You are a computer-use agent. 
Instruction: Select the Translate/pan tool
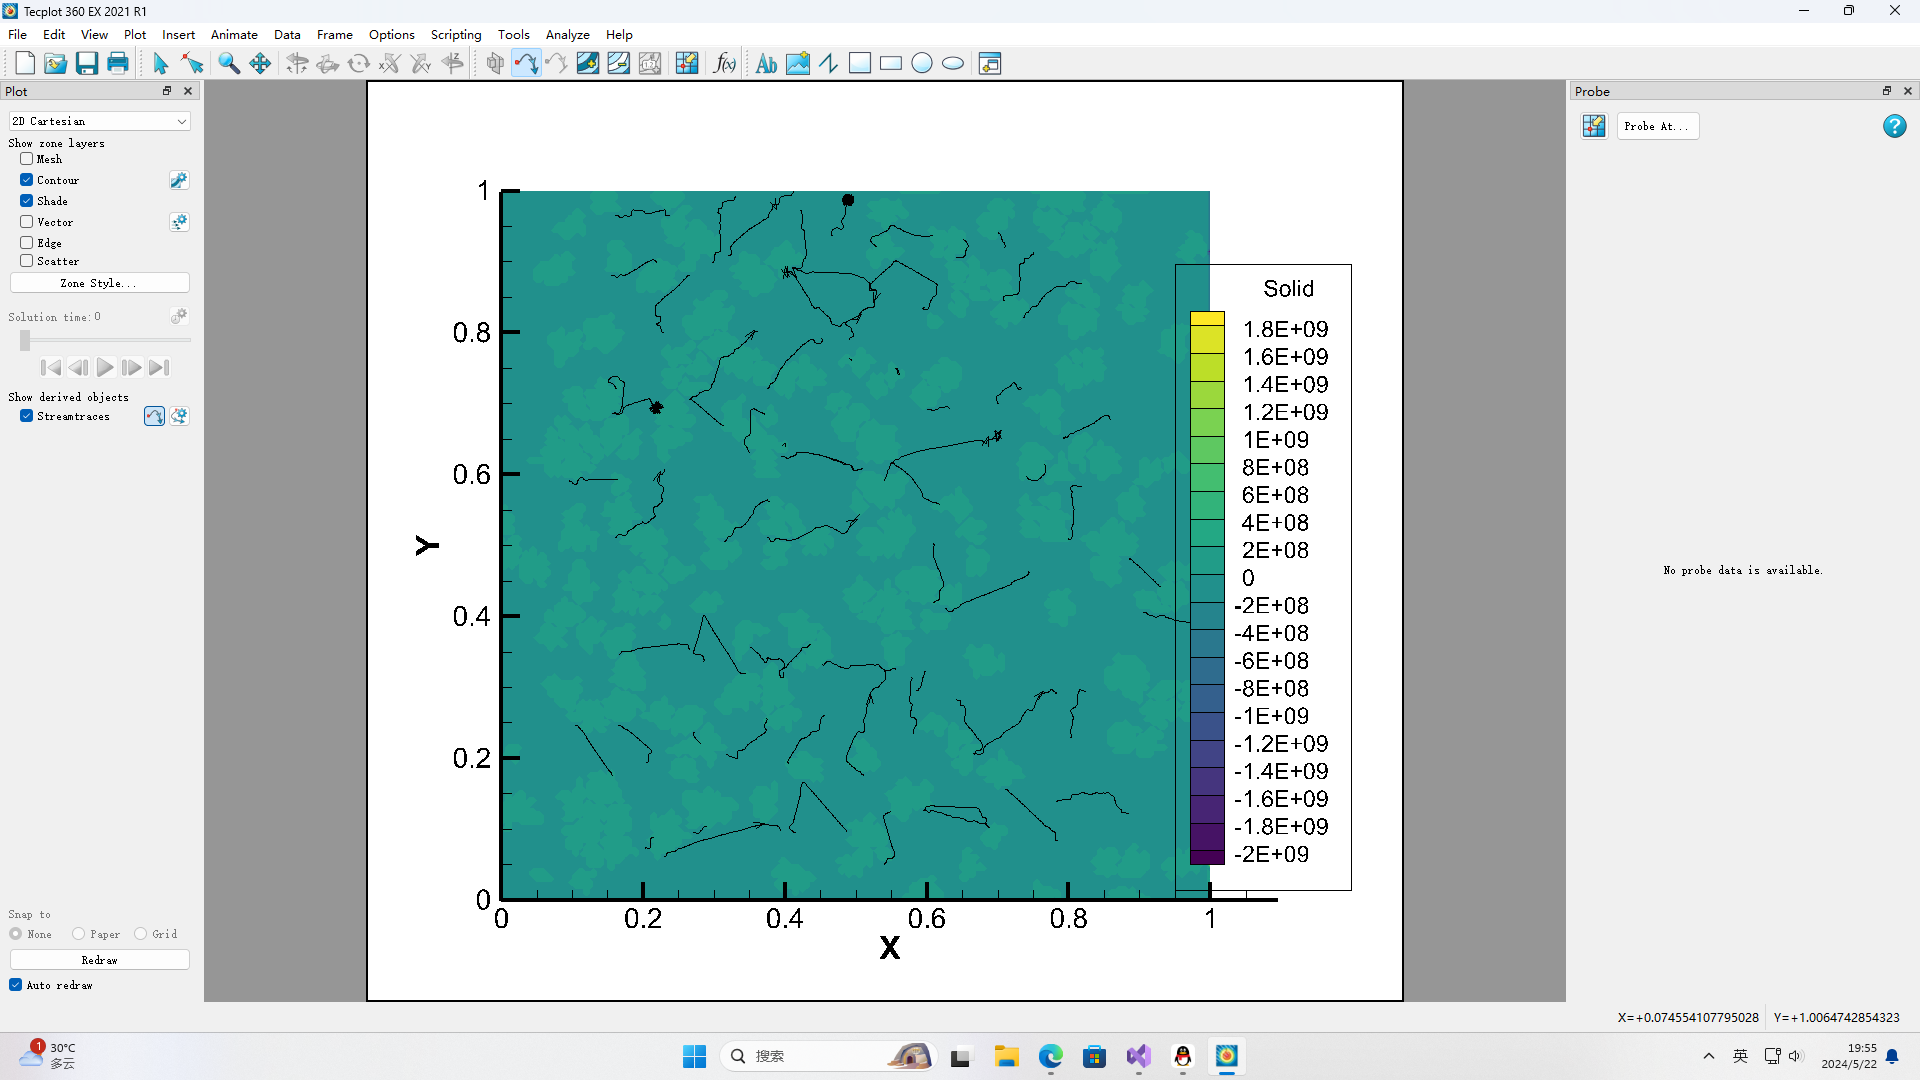(260, 64)
